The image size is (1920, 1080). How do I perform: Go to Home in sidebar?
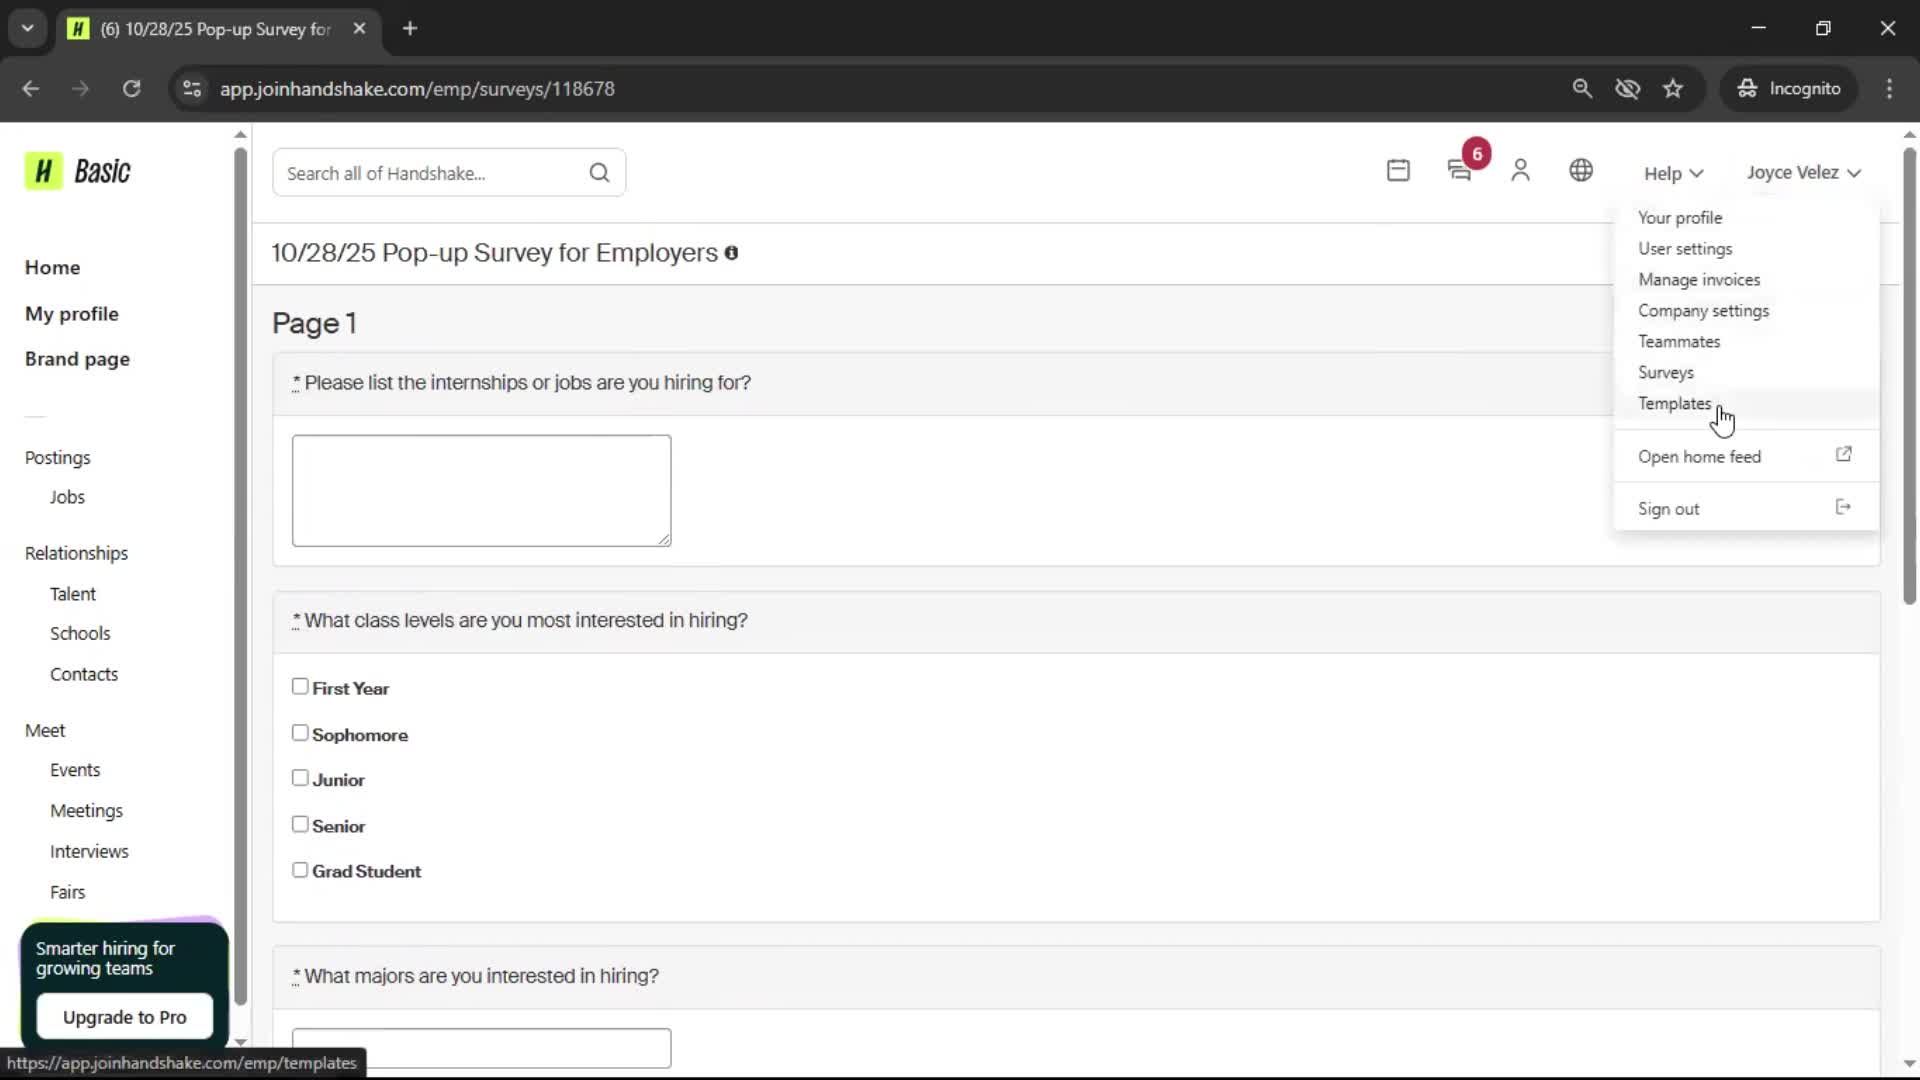pyautogui.click(x=52, y=268)
